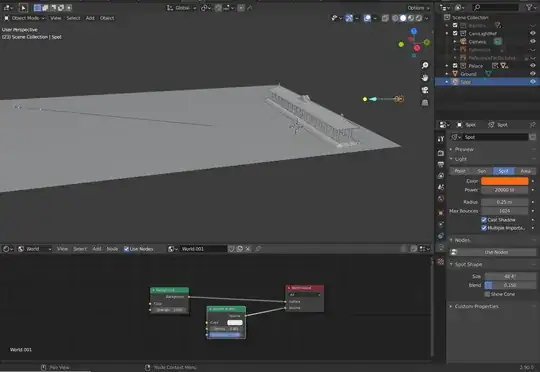Expand the Preview panel
This screenshot has height=372, width=540.
tap(464, 149)
